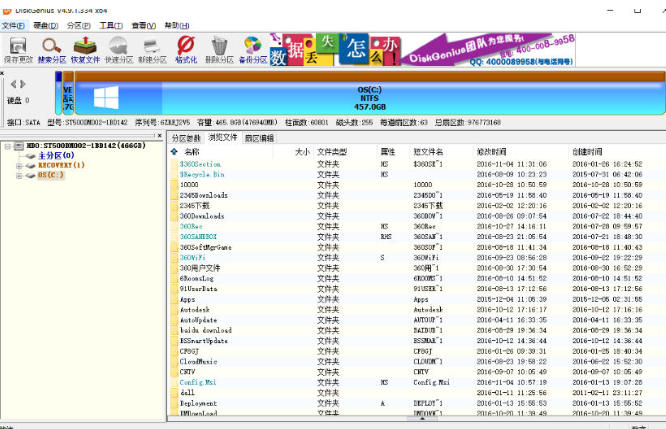
Task: Click the folder icon of Autodesk row
Action: 174,310
